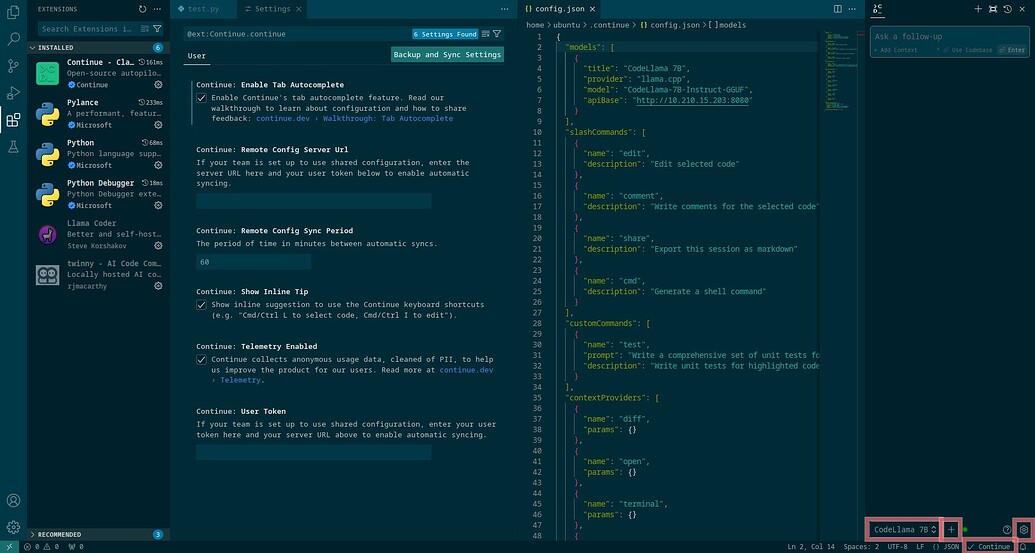The image size is (1035, 553).
Task: Open the Explorer view in activity bar
Action: (13, 12)
